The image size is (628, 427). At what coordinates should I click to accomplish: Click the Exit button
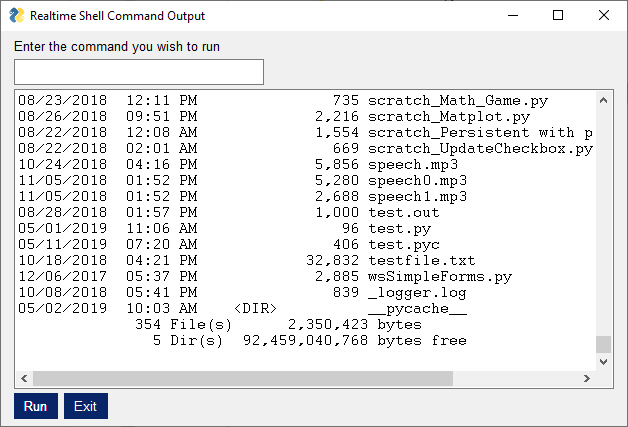[86, 406]
